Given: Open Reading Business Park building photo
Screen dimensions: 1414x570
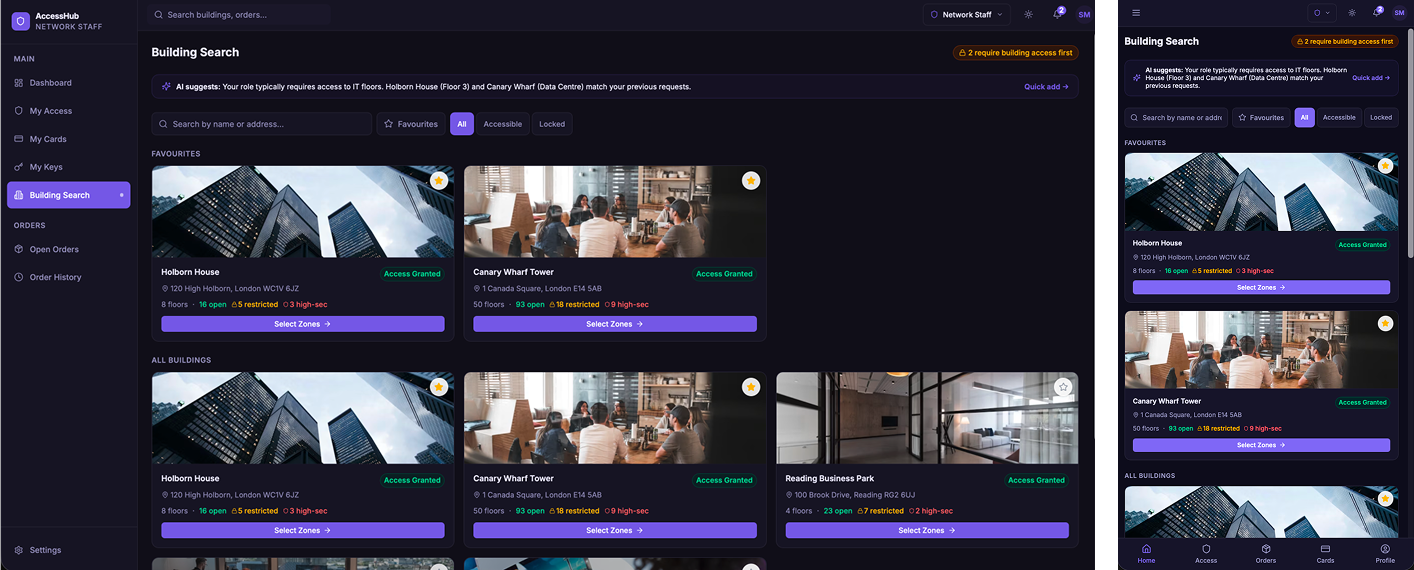Looking at the screenshot, I should (x=927, y=418).
